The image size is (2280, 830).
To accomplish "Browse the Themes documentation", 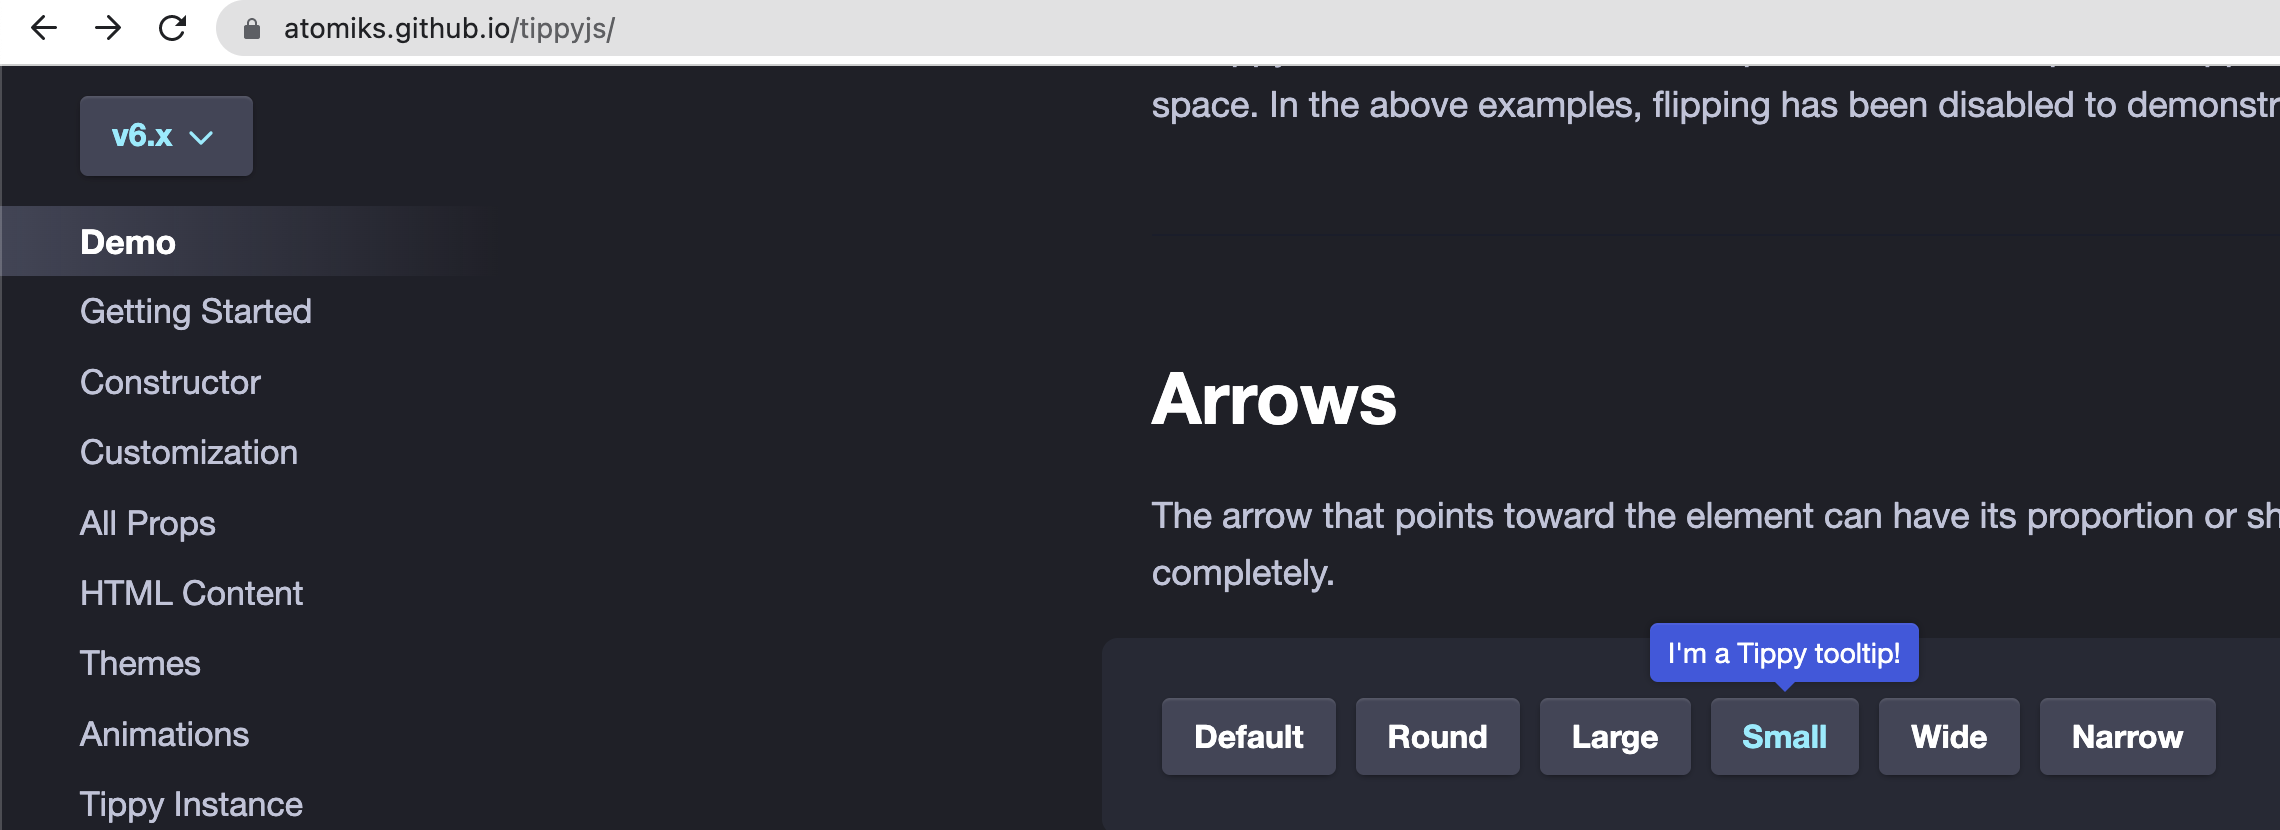I will click(140, 663).
